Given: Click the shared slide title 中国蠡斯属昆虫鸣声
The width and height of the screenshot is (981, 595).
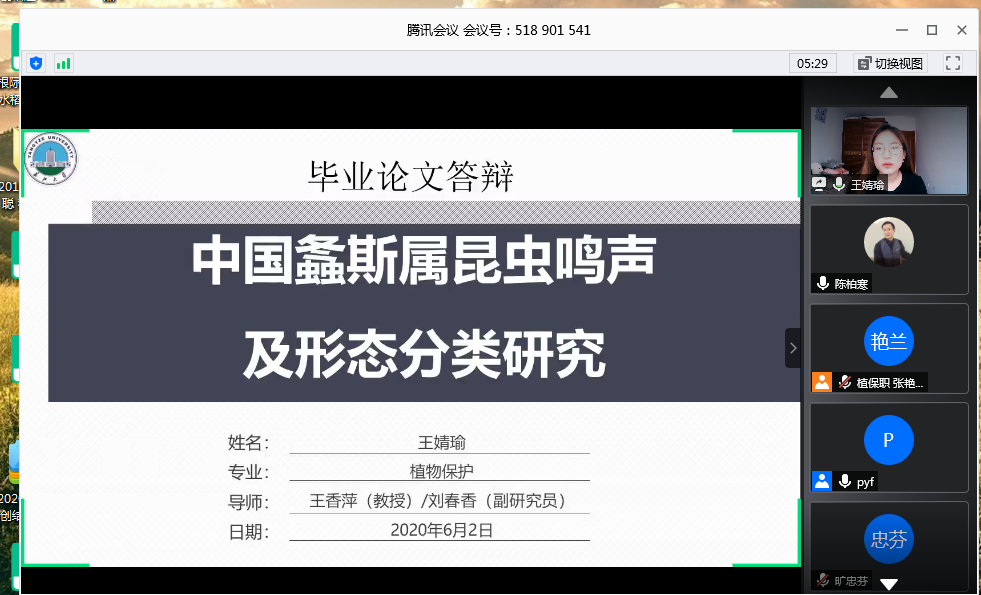Looking at the screenshot, I should click(424, 261).
